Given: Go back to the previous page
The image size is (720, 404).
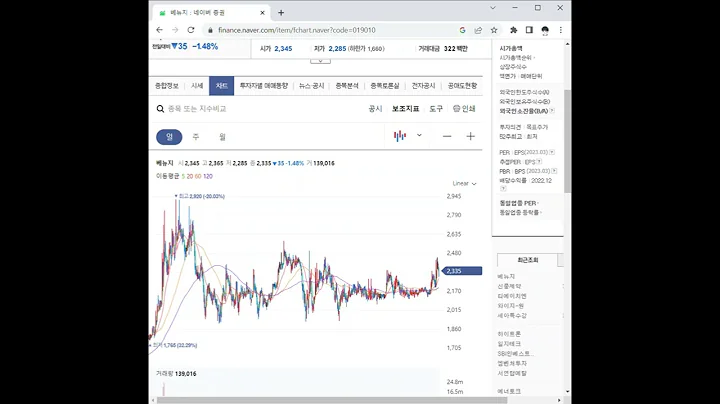Looking at the screenshot, I should 159,30.
